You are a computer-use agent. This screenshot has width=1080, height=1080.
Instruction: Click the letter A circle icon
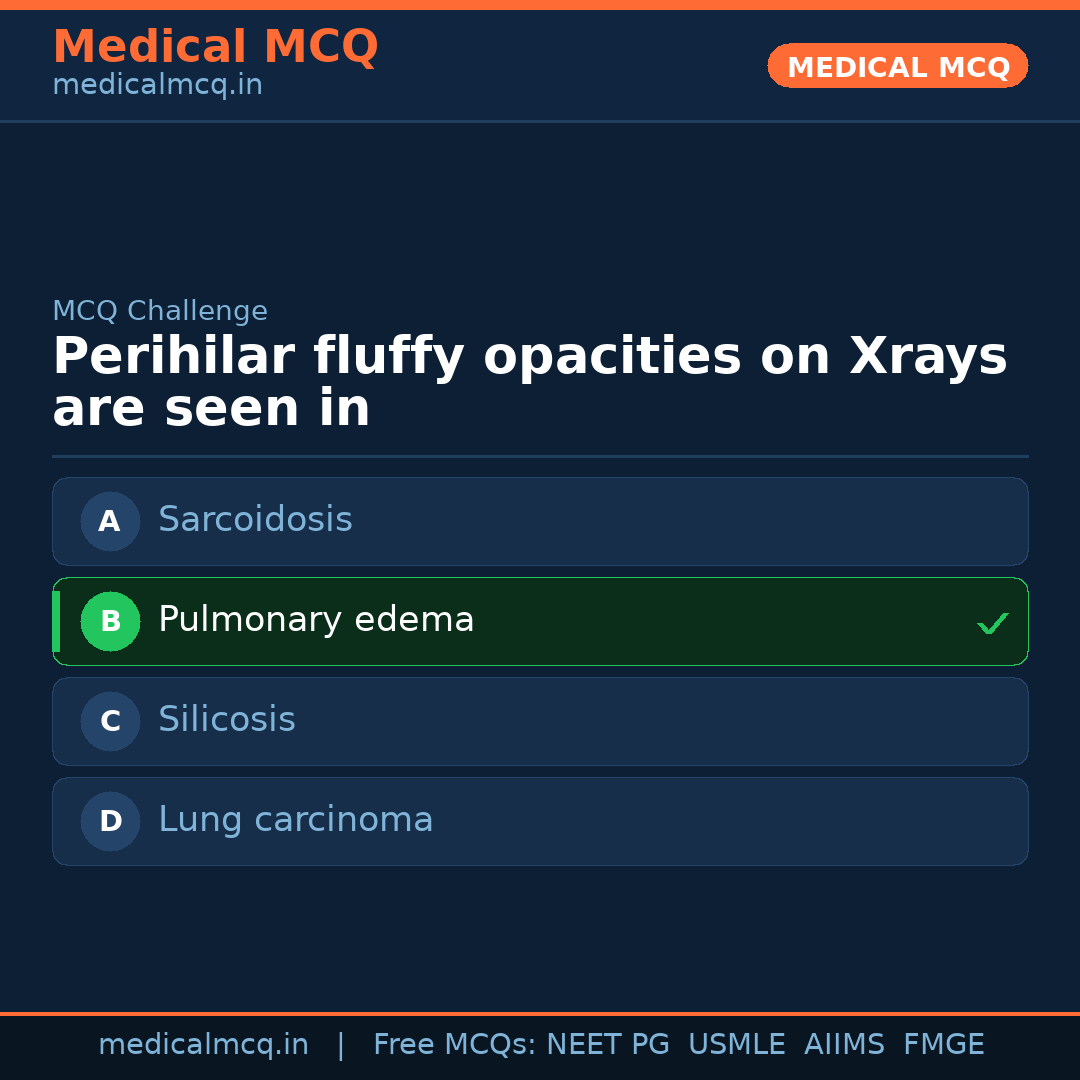click(110, 521)
